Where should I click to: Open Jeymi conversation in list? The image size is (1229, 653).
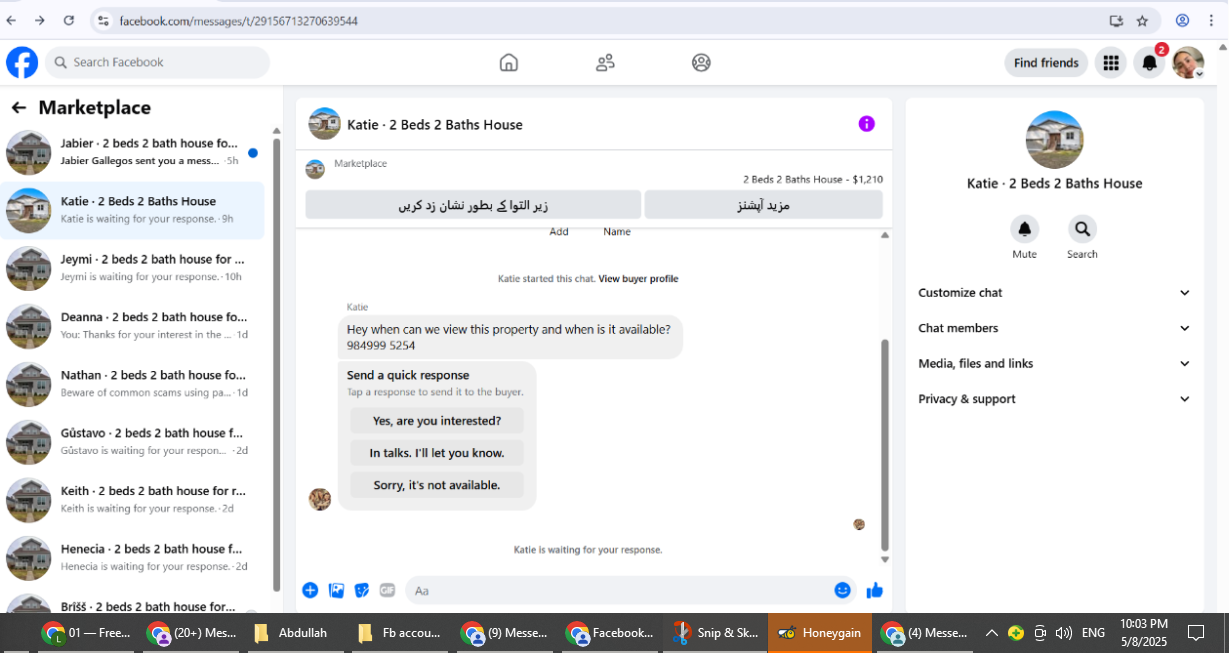tap(133, 268)
